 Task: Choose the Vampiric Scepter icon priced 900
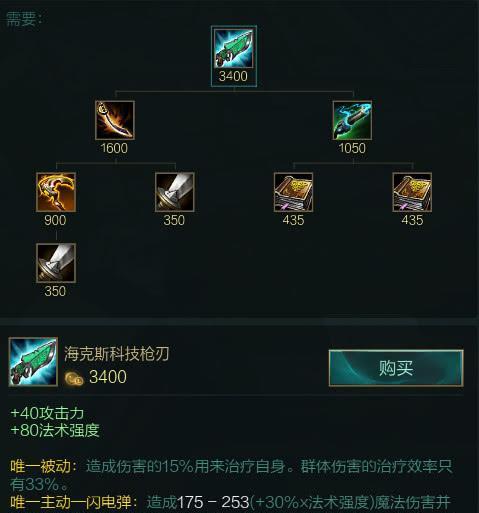56,192
